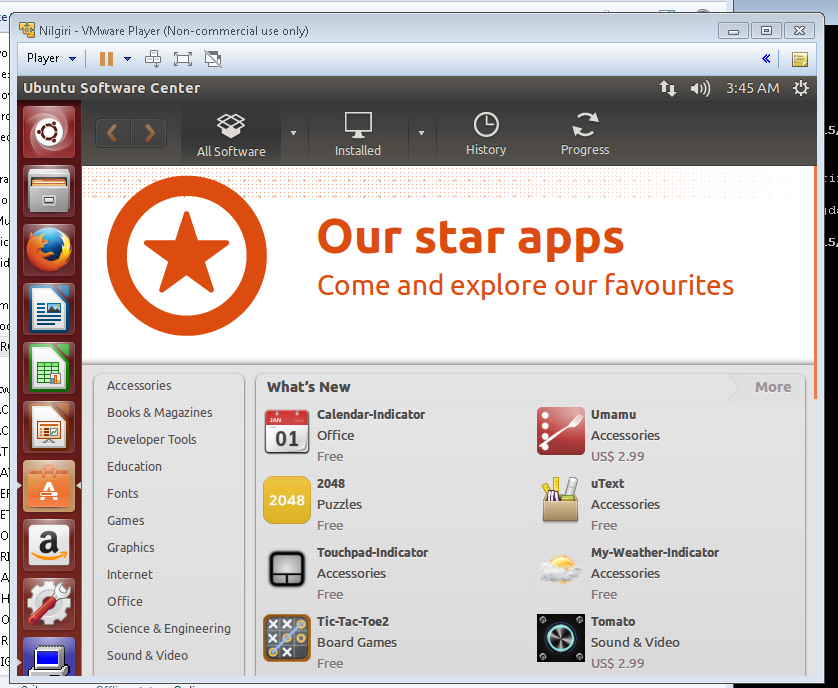
Task: Click More in What's New section
Action: click(773, 387)
